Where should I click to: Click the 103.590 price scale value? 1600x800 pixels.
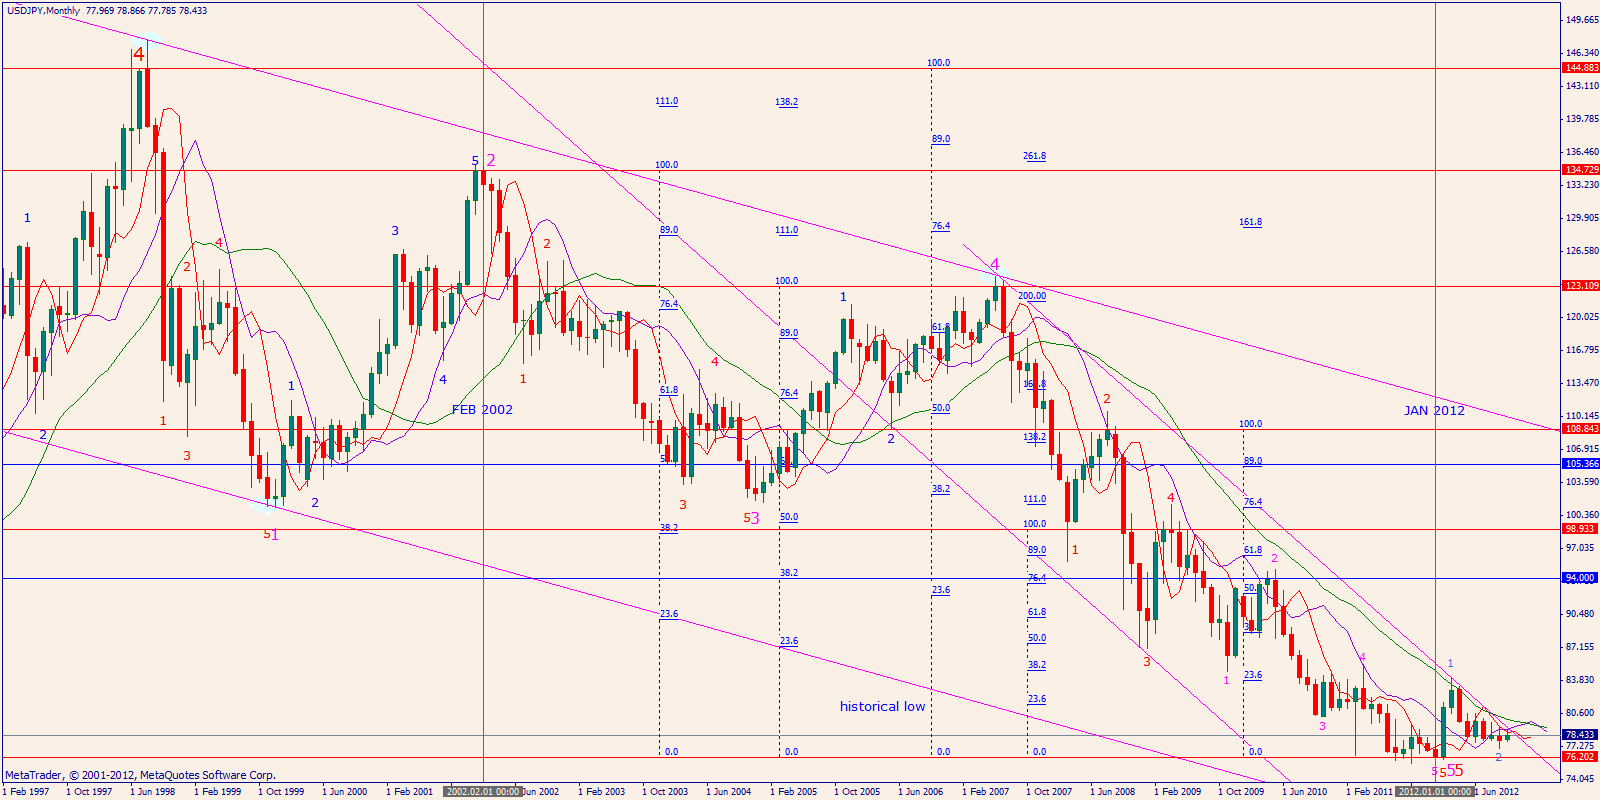click(x=1582, y=482)
